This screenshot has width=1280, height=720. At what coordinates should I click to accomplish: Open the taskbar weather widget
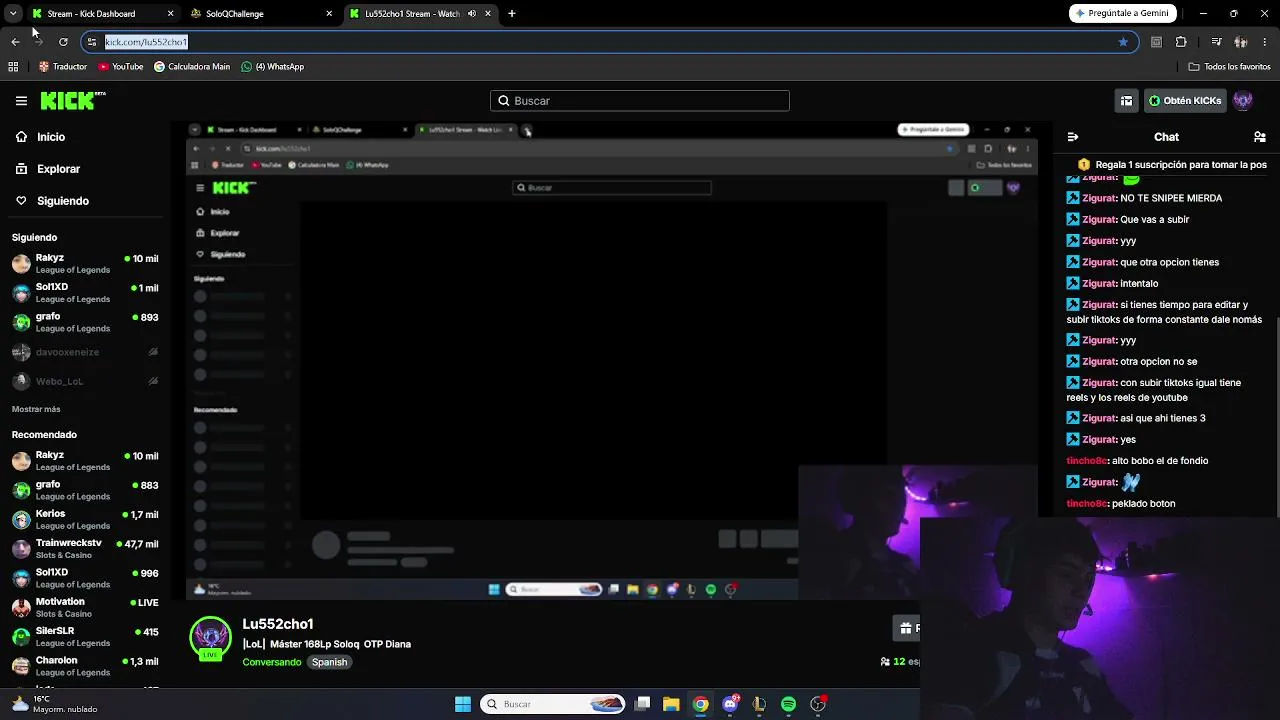pos(55,704)
